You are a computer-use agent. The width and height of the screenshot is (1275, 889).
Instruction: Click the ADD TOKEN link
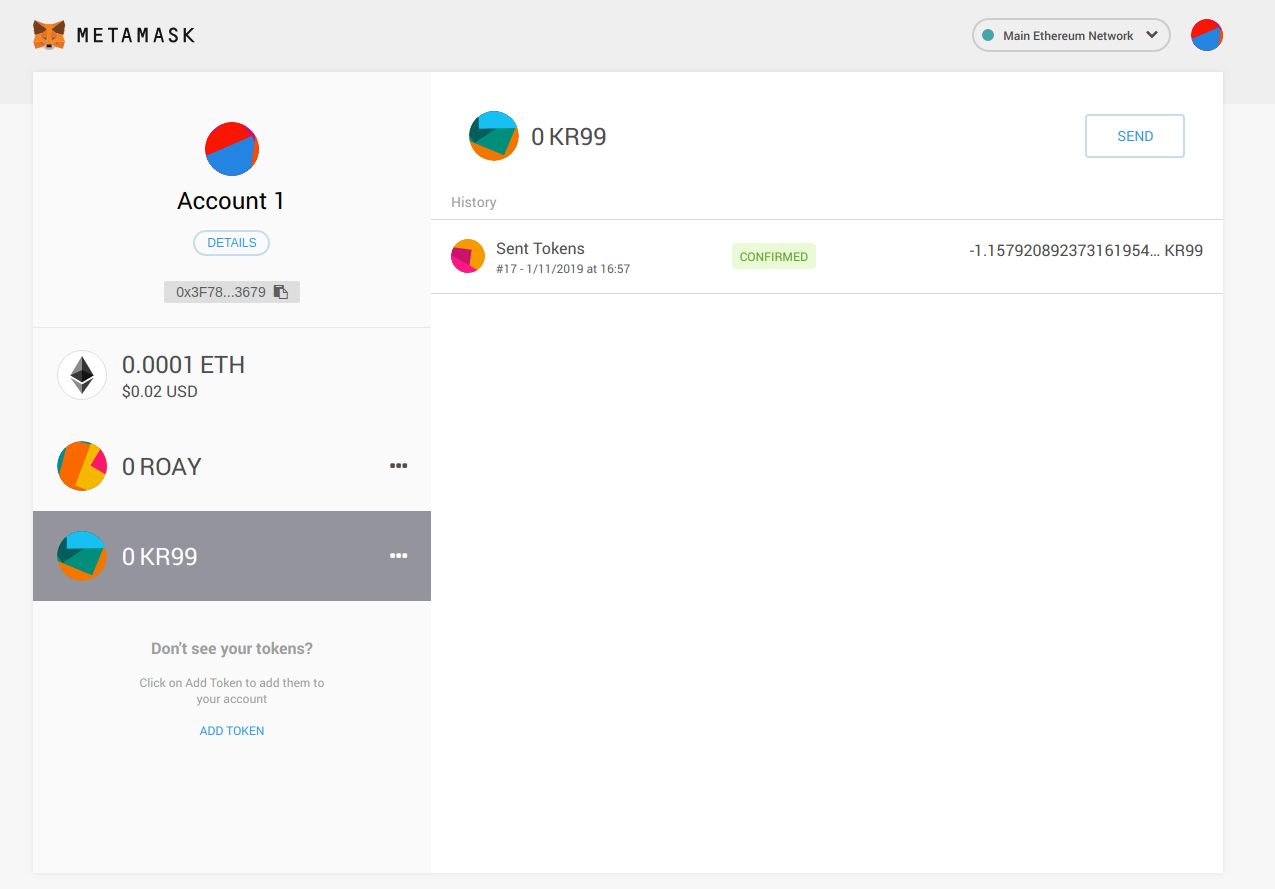(x=232, y=731)
